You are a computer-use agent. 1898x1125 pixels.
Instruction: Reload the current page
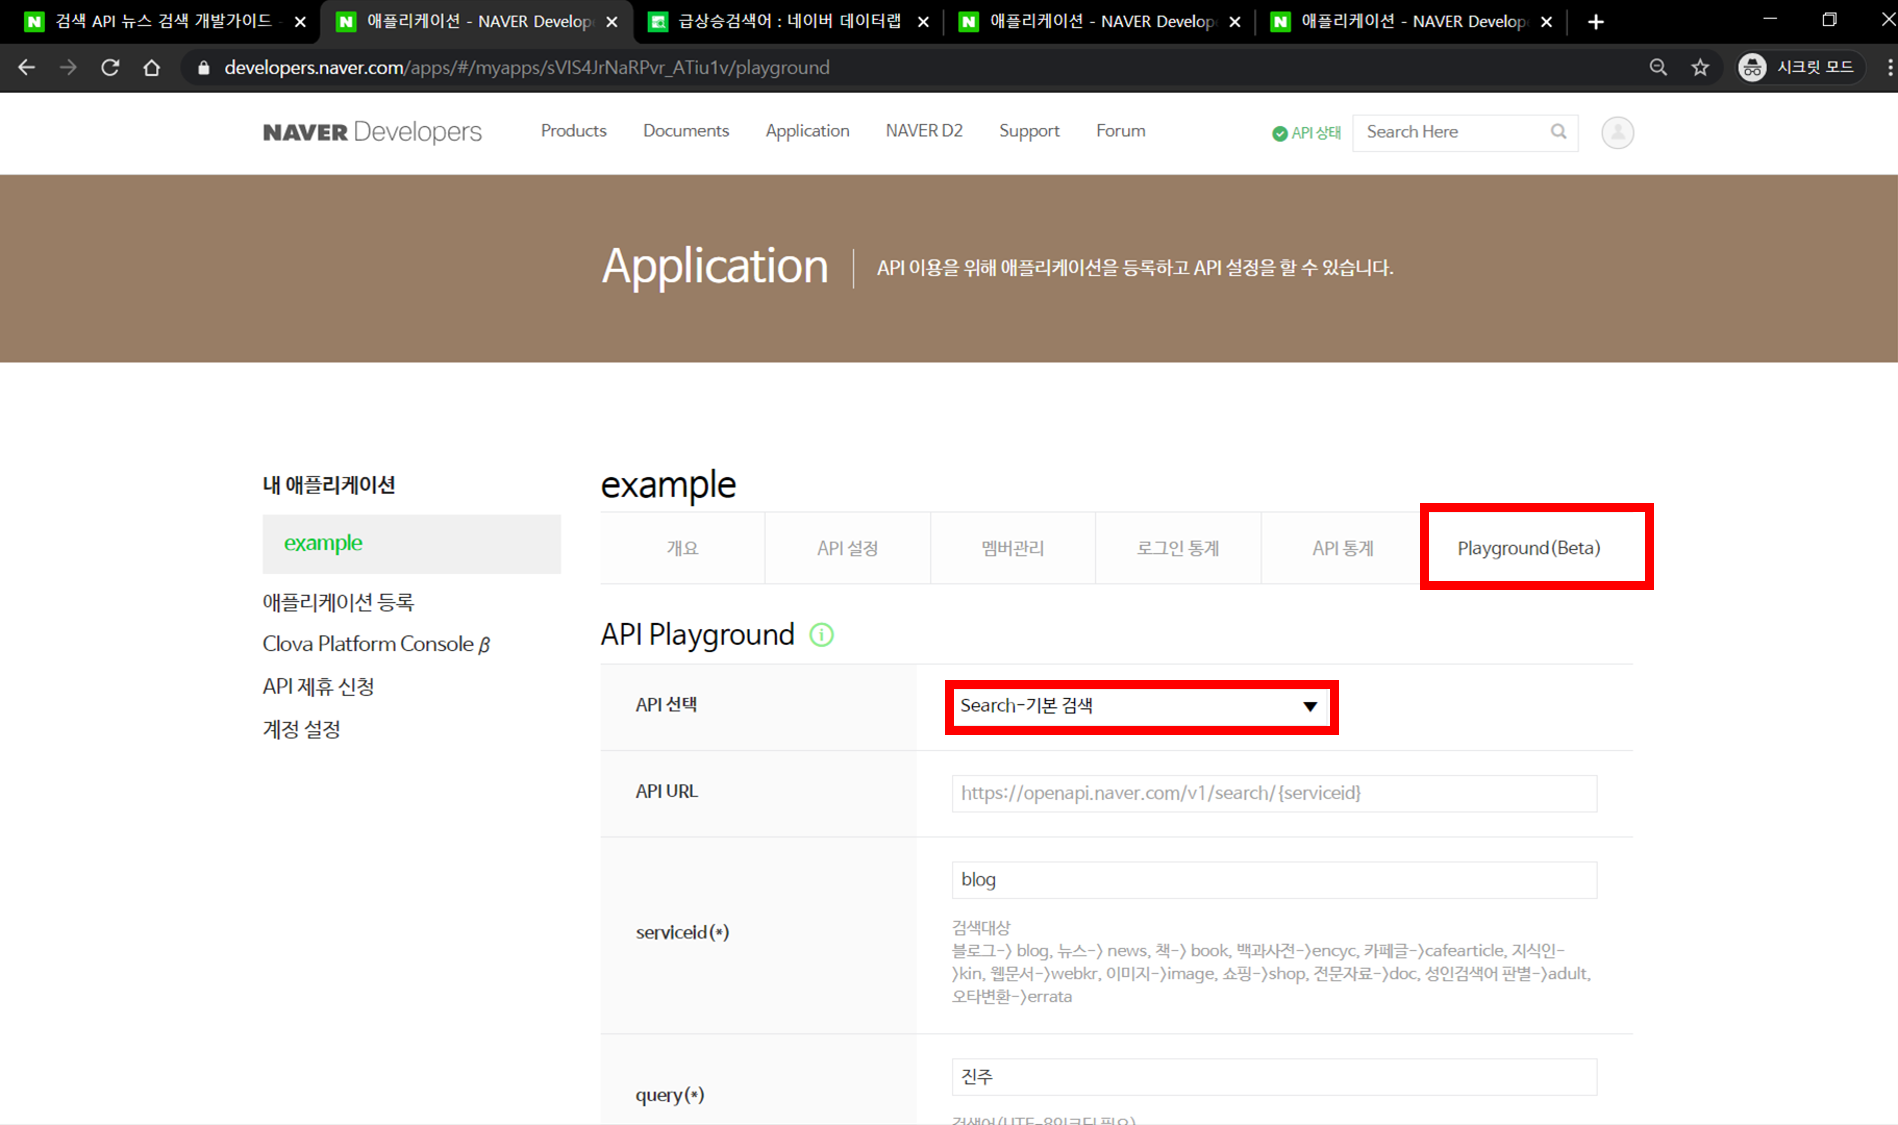coord(110,67)
